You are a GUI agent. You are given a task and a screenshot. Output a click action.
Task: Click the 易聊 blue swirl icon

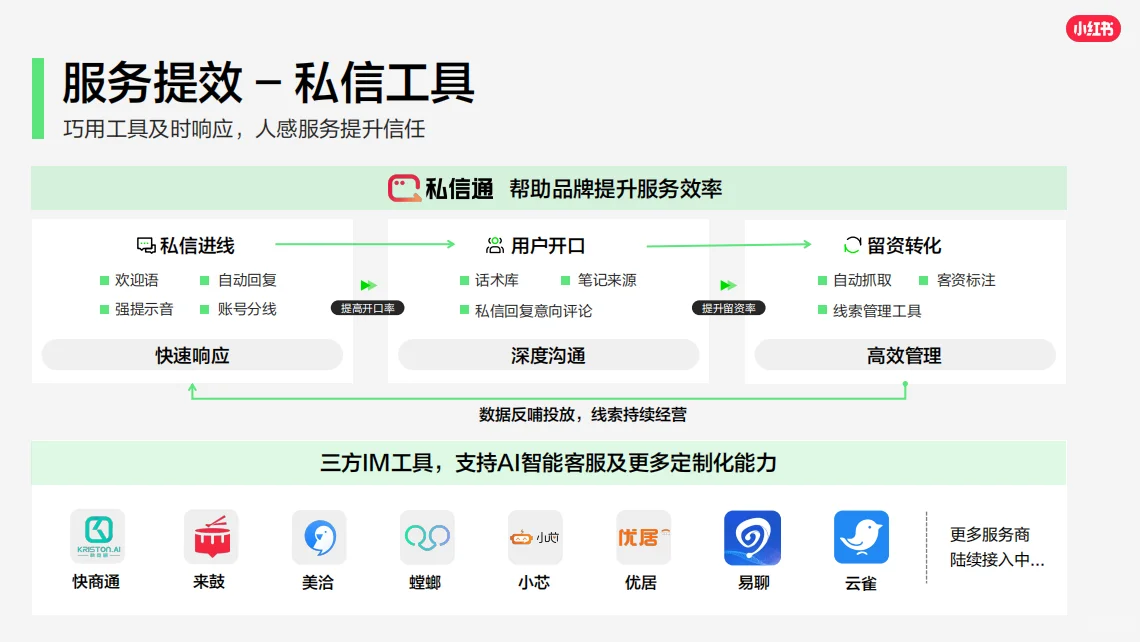[x=751, y=538]
